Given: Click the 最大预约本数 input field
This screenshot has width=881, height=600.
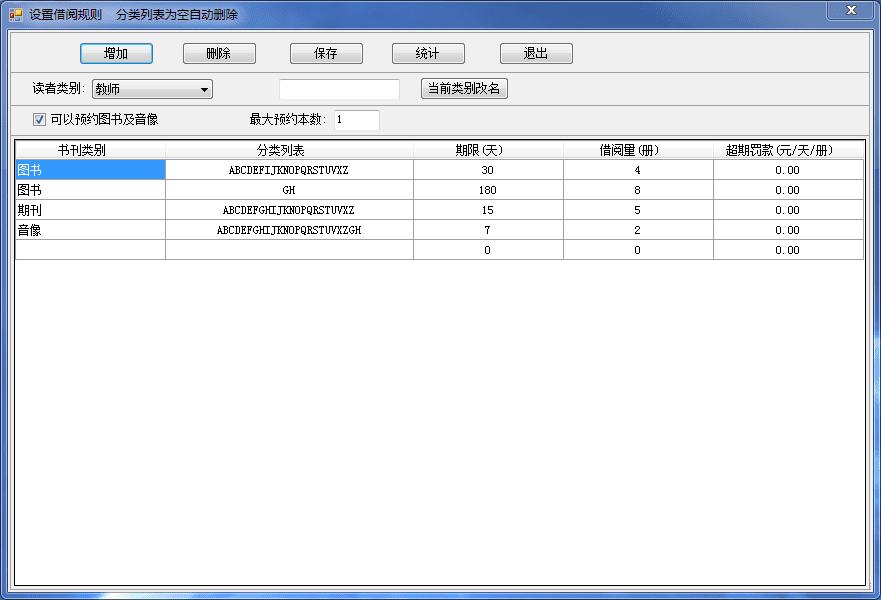Looking at the screenshot, I should pyautogui.click(x=356, y=120).
